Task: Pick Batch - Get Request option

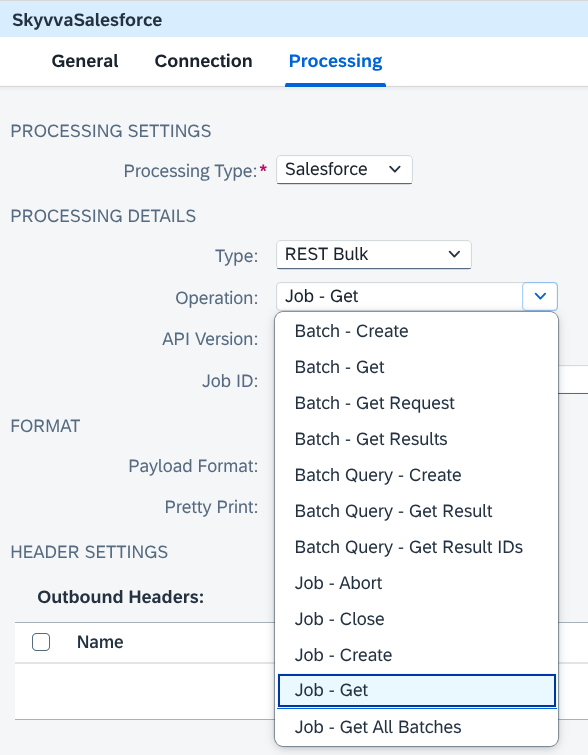Action: [417, 403]
